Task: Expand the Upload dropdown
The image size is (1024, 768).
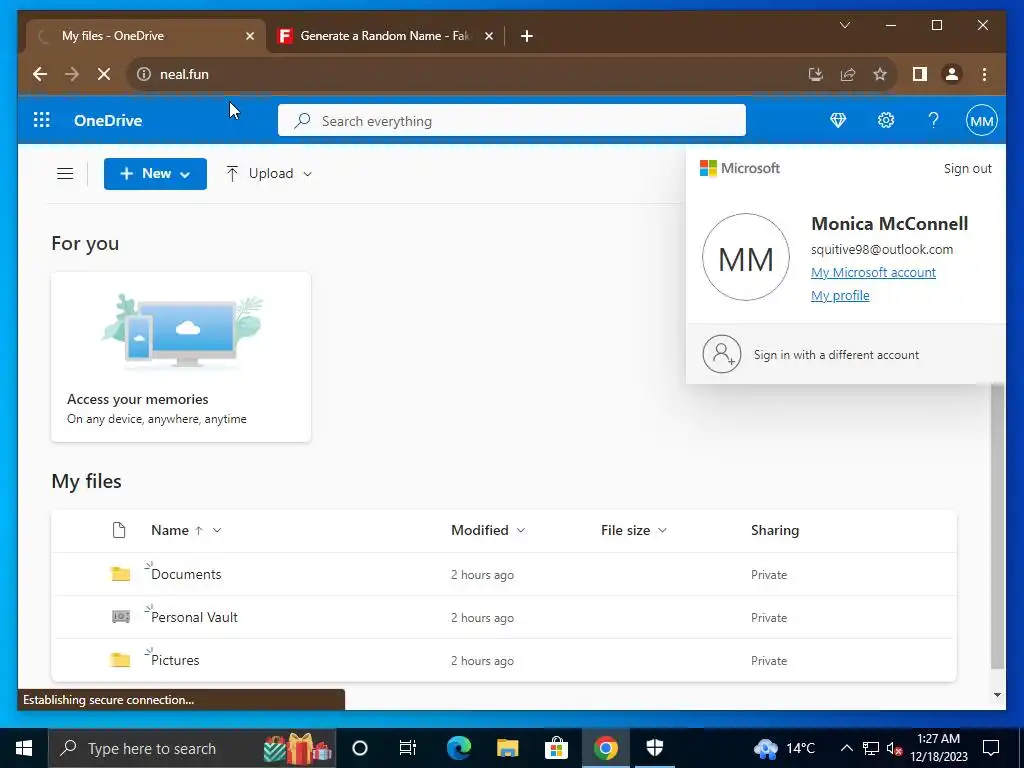Action: (269, 174)
